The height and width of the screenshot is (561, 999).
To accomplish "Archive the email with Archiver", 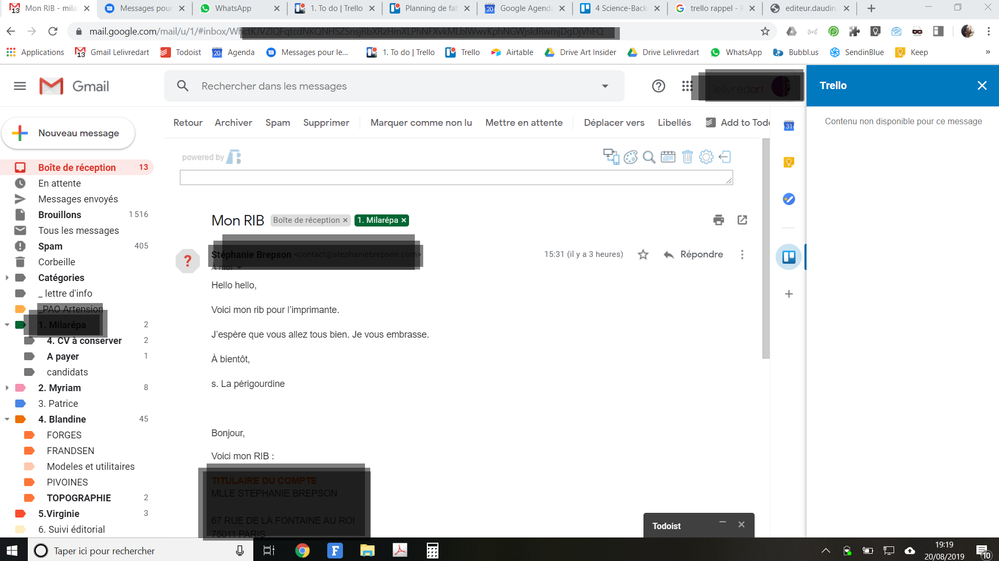I will pos(233,123).
